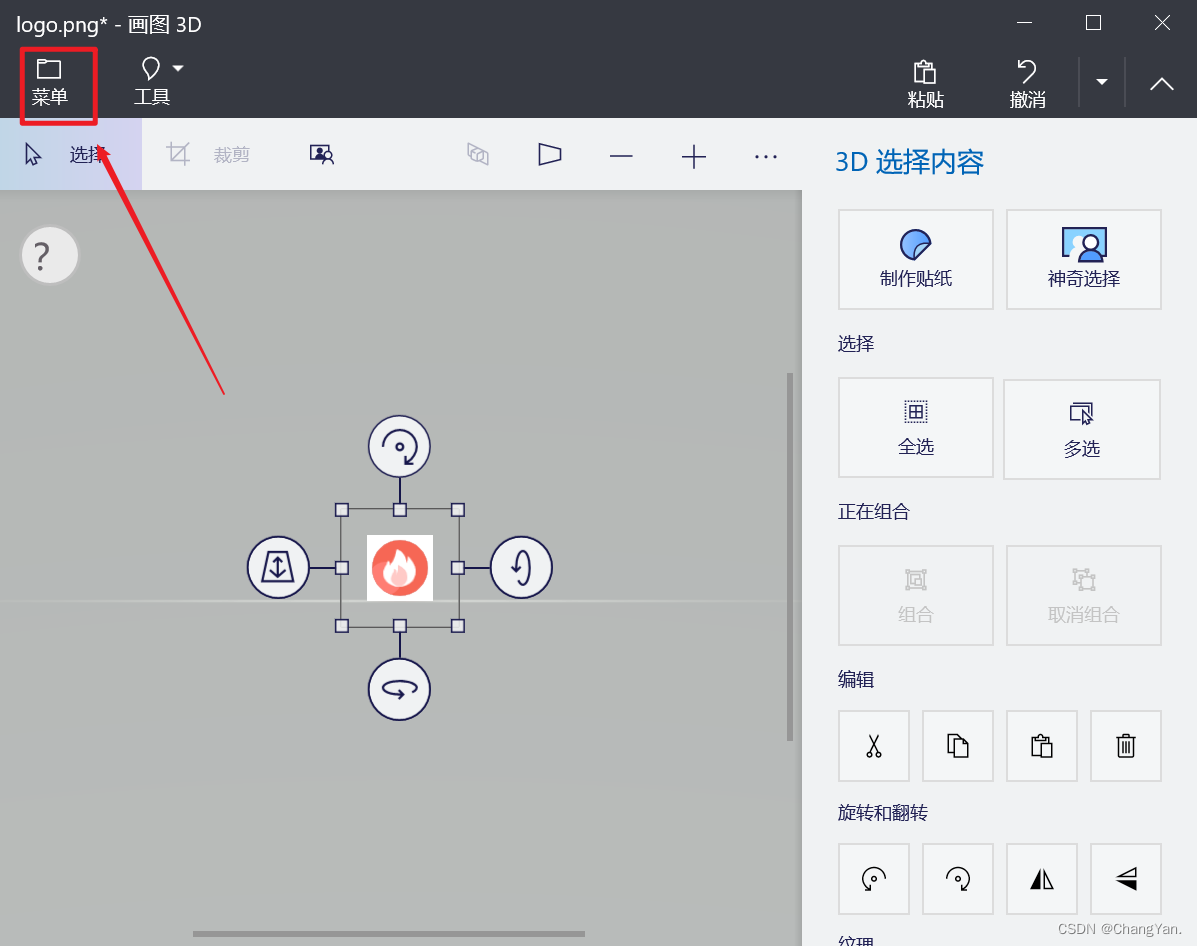Screen dimensions: 1197x946
Task: Click the right Y-axis rotation handle
Action: point(521,567)
